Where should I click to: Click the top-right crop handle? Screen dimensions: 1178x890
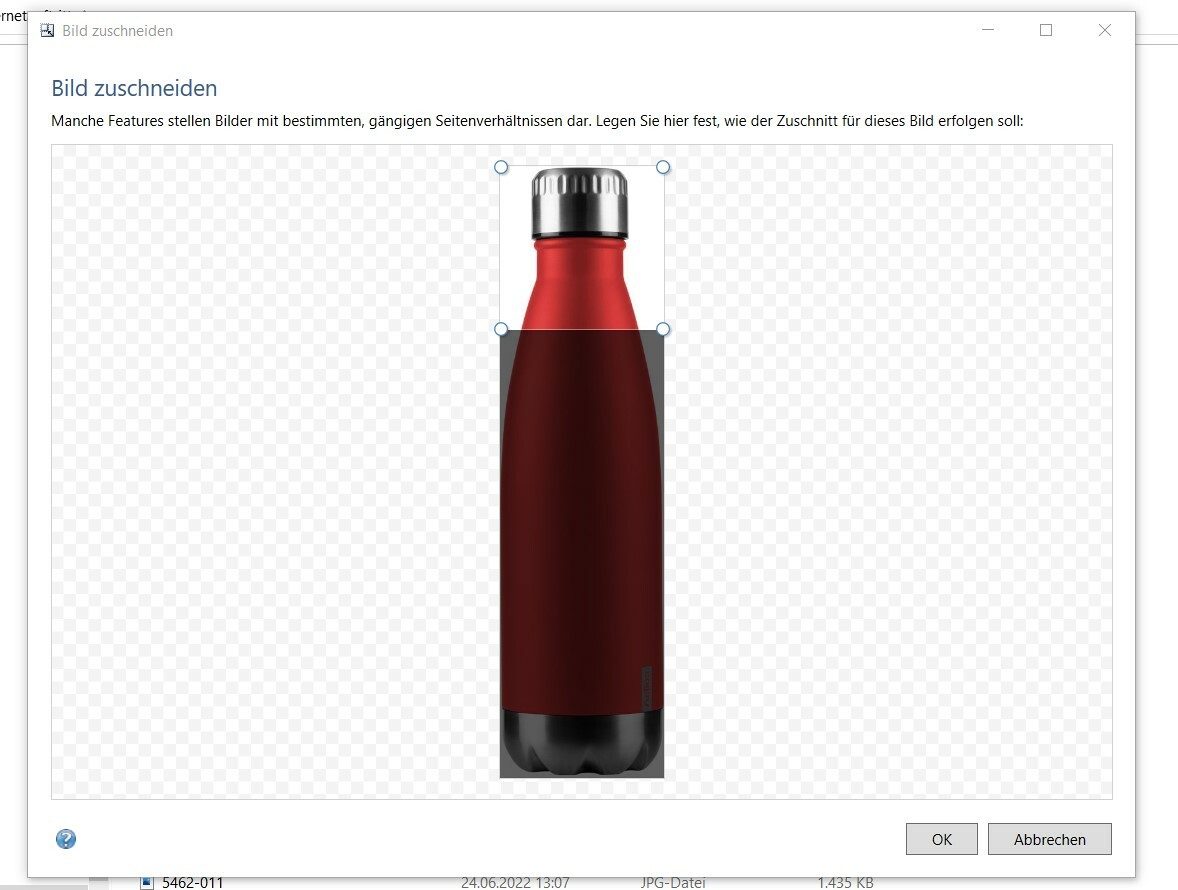tap(663, 167)
